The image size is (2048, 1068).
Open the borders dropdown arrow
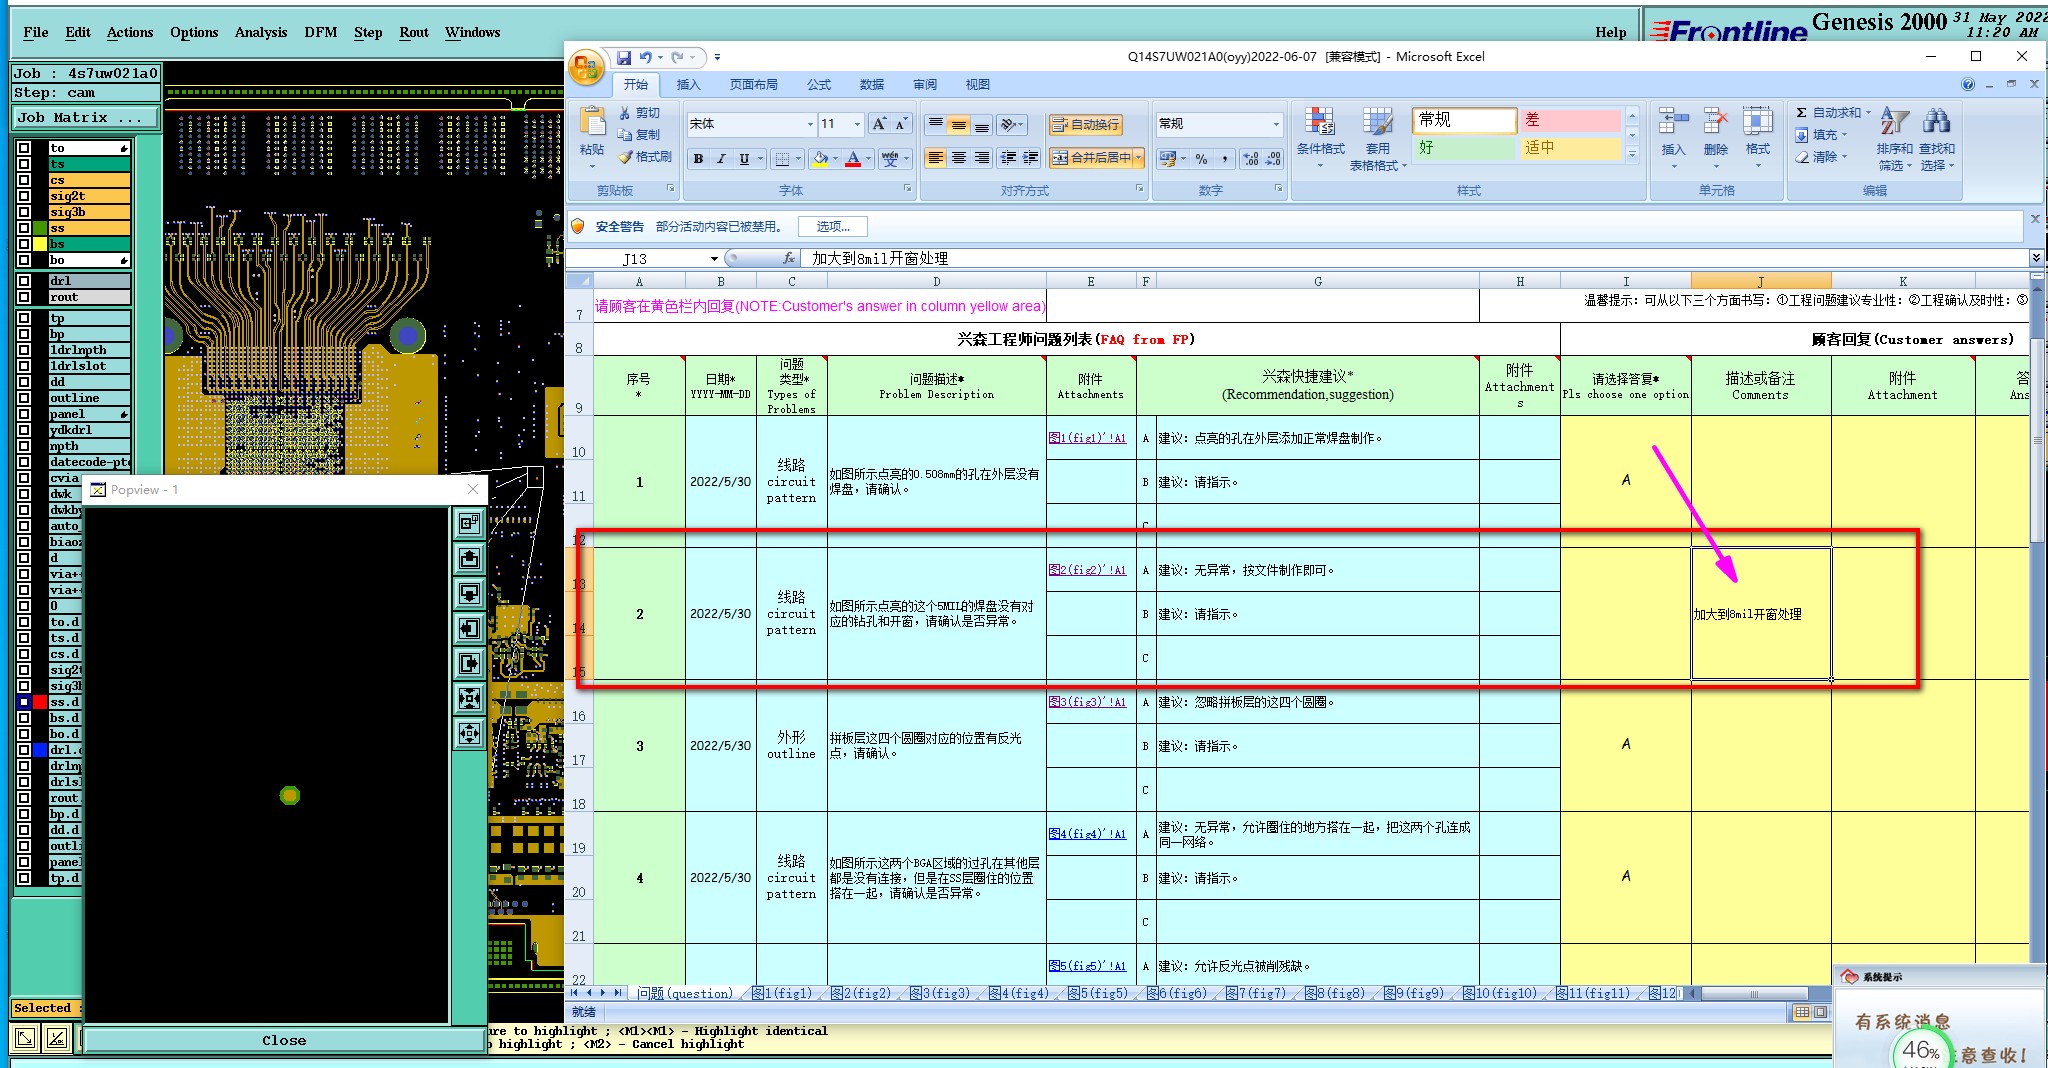799,159
